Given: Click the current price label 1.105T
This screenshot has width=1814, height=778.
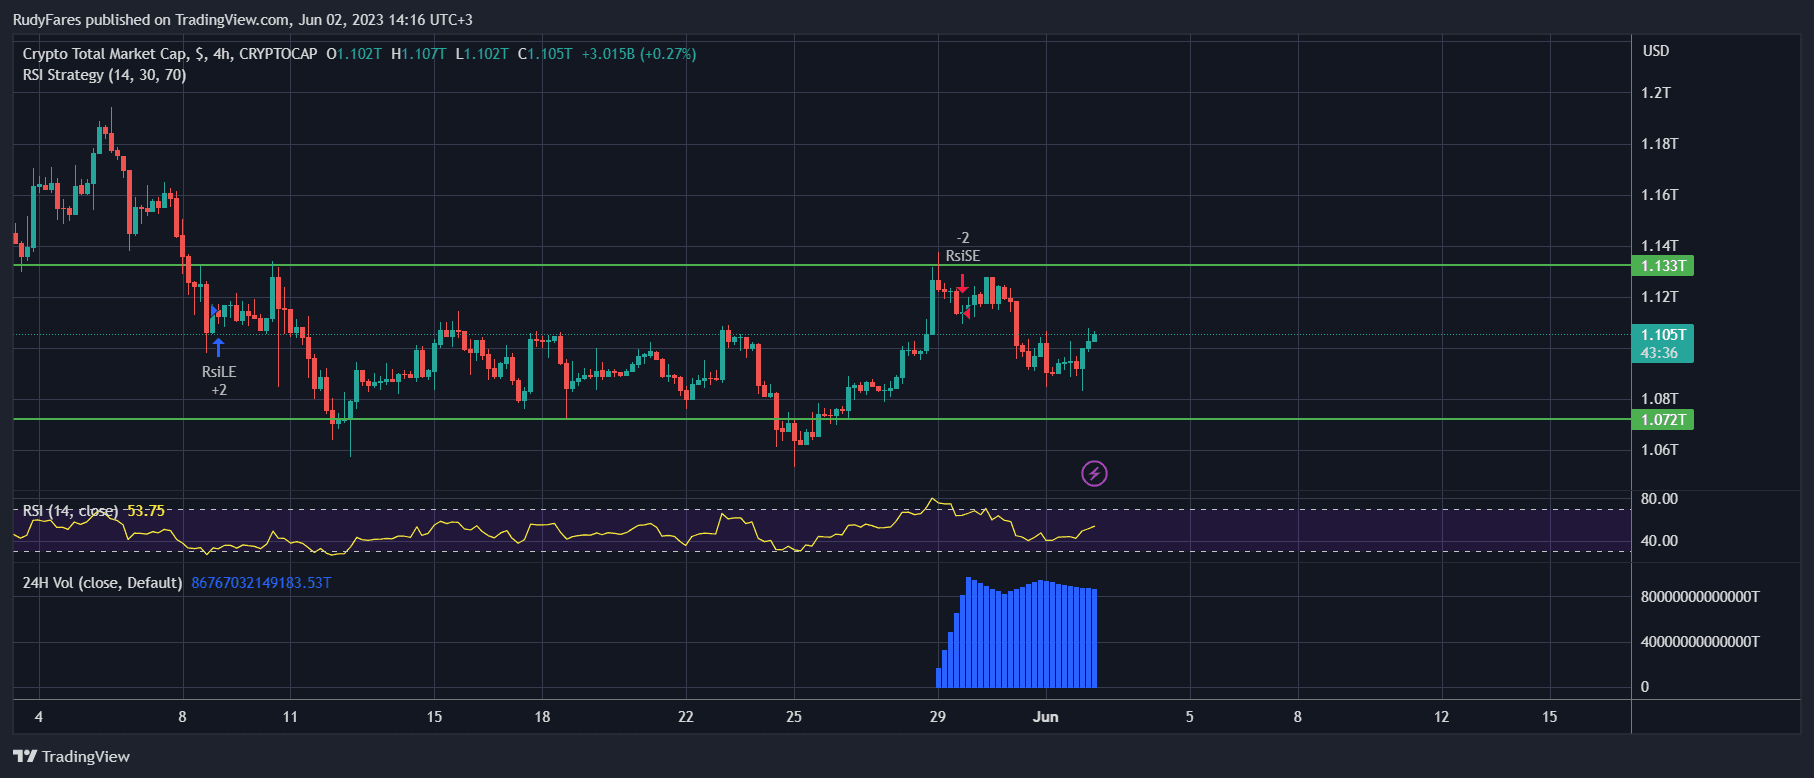Looking at the screenshot, I should [1662, 335].
